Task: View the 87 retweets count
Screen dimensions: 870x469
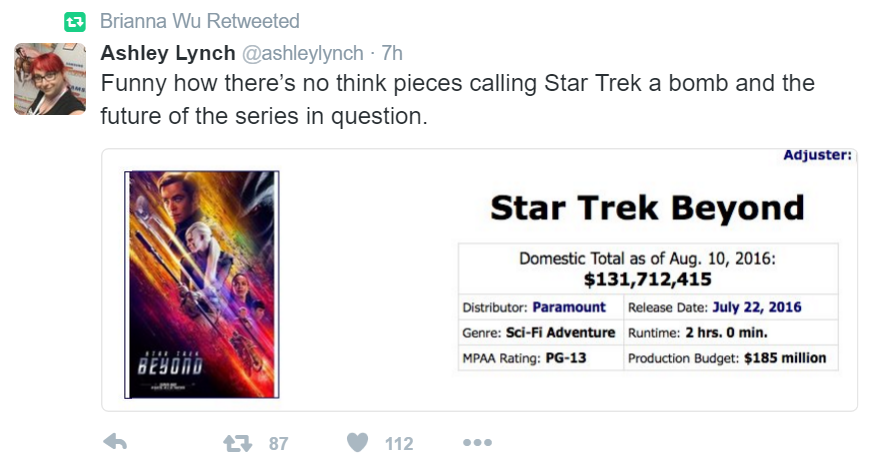Action: pos(279,443)
